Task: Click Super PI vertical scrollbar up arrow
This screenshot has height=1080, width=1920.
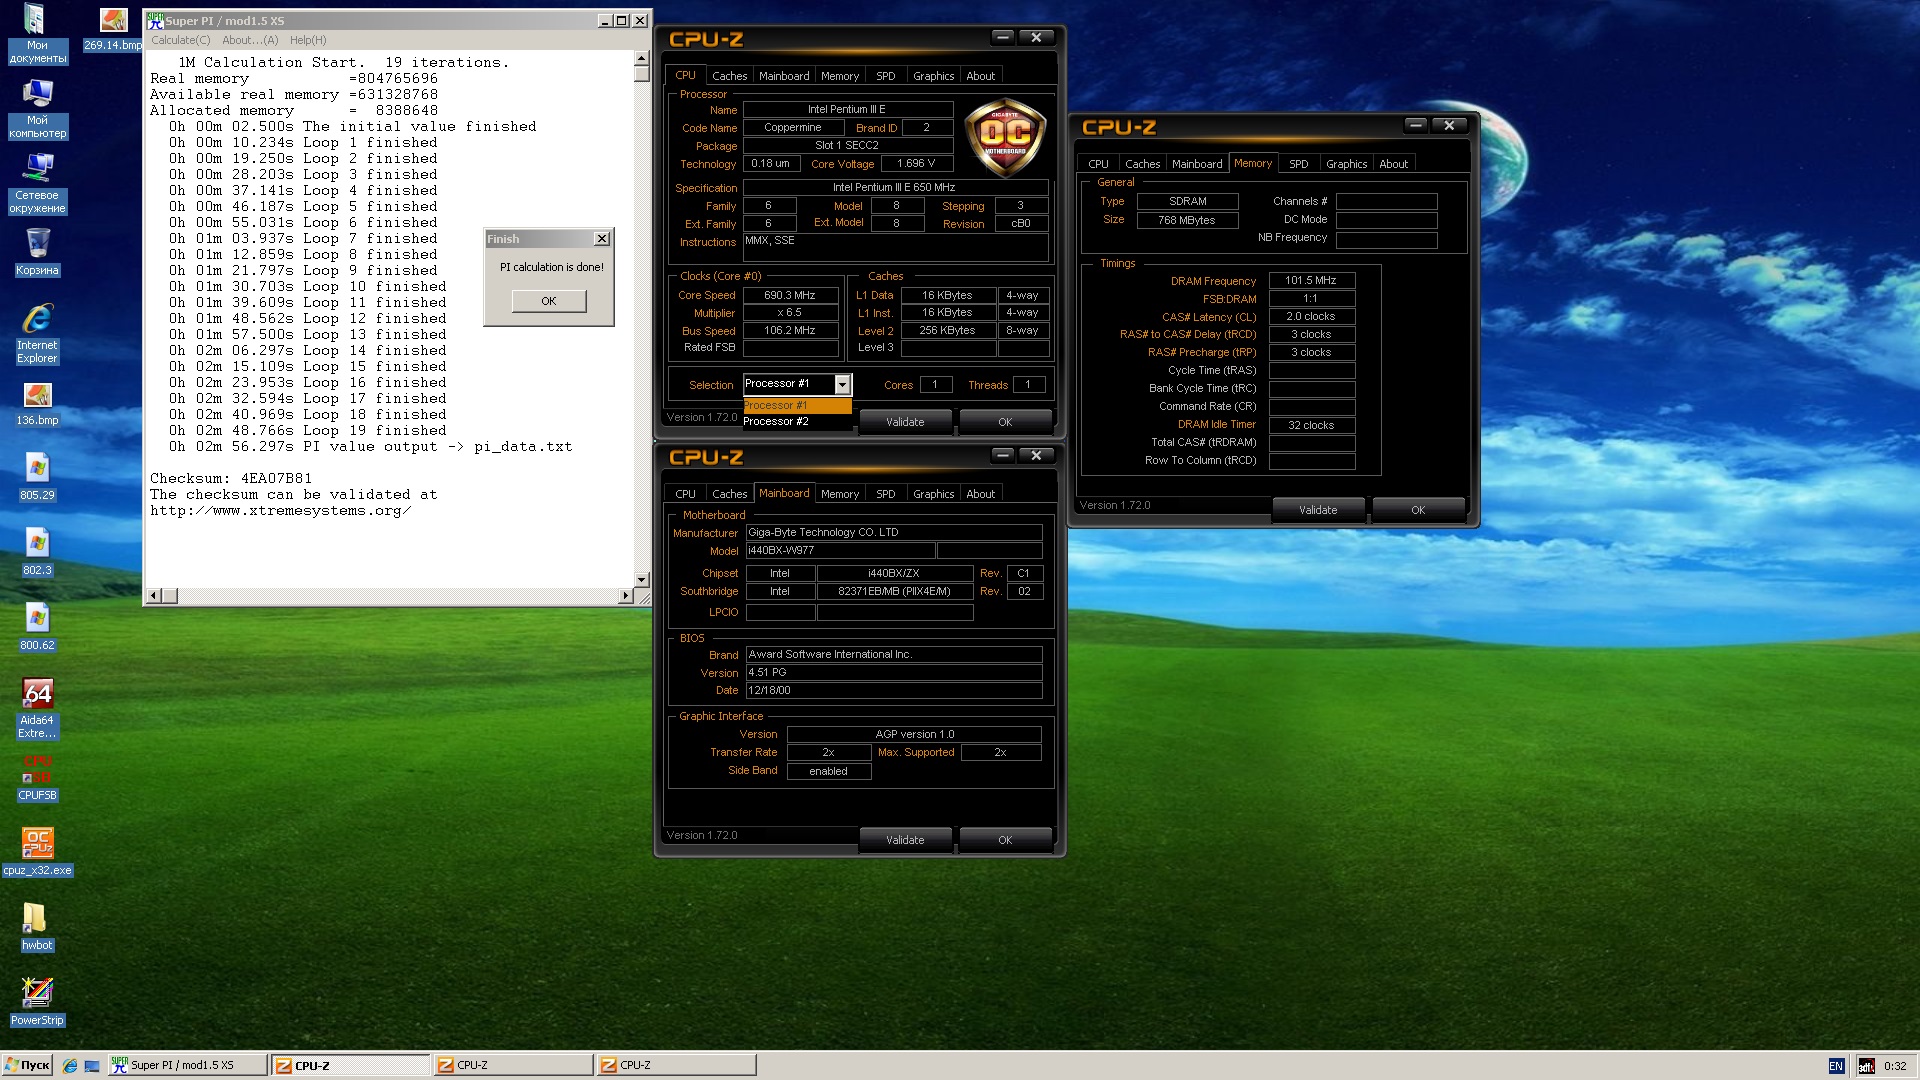Action: coord(642,58)
